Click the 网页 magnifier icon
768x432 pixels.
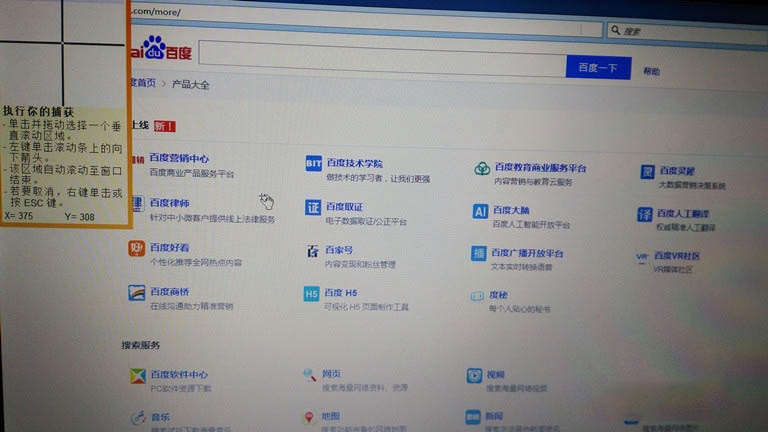point(309,375)
